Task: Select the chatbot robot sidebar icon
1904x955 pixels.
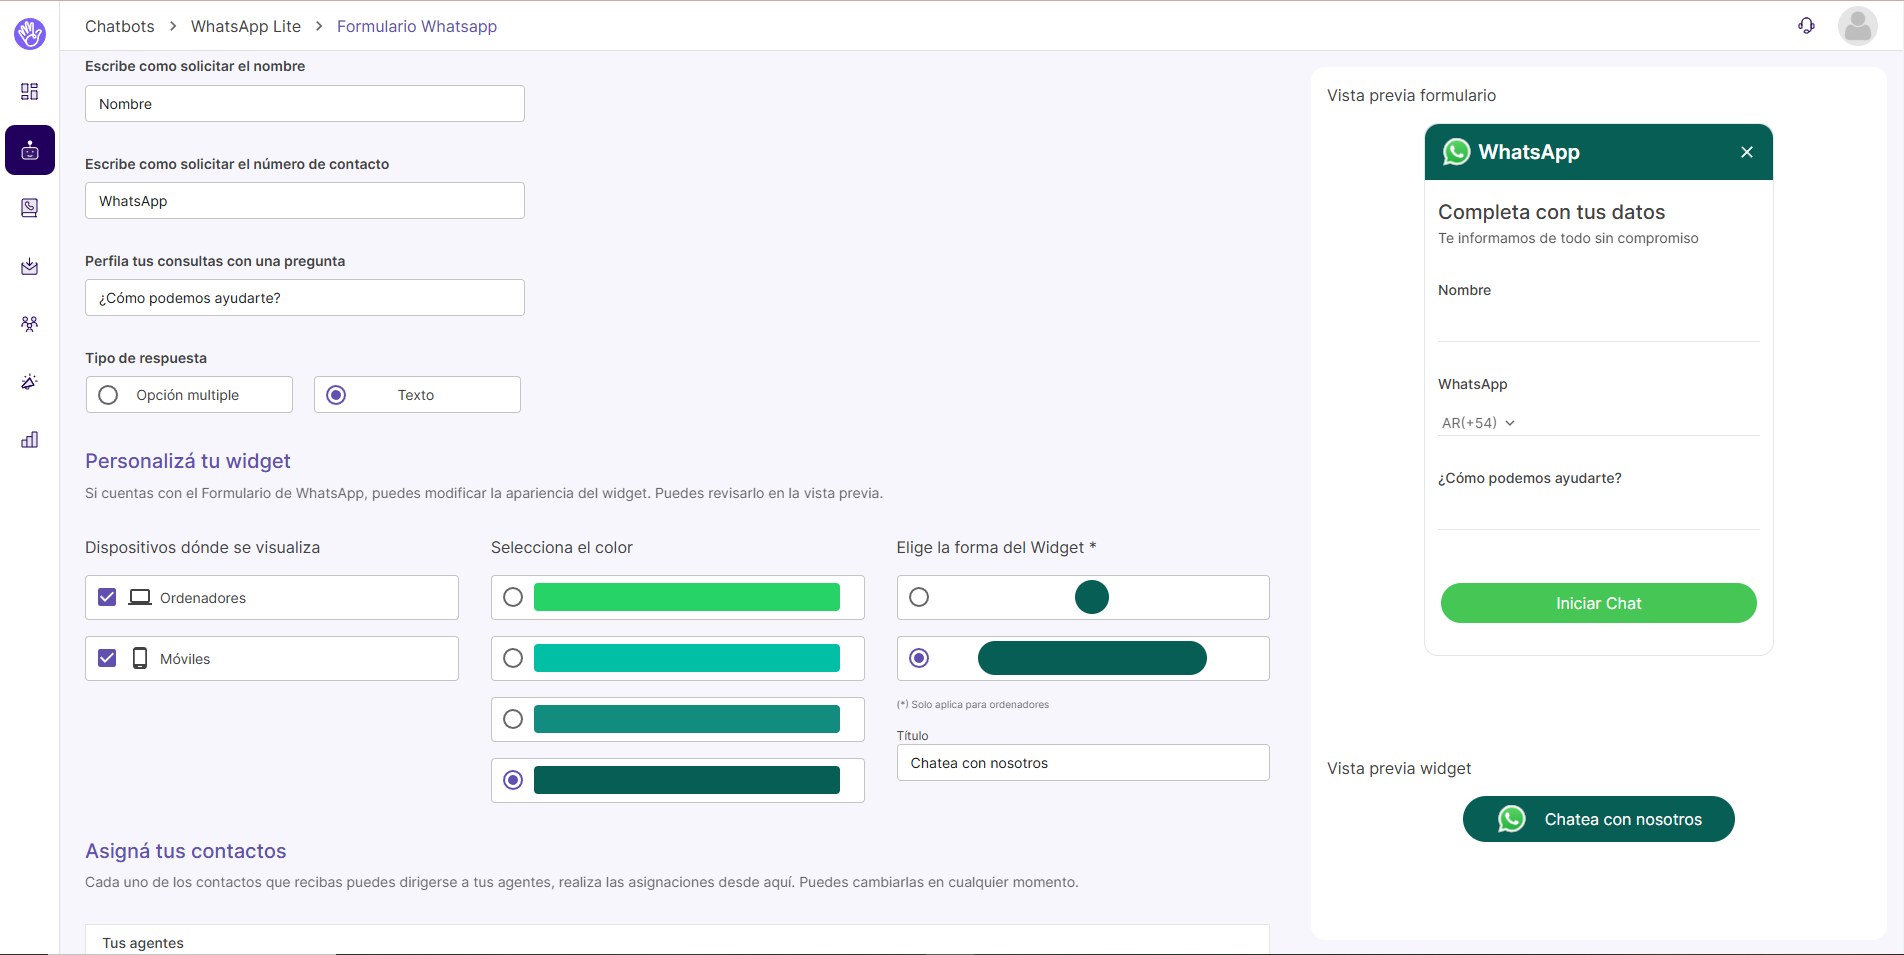Action: (x=30, y=150)
